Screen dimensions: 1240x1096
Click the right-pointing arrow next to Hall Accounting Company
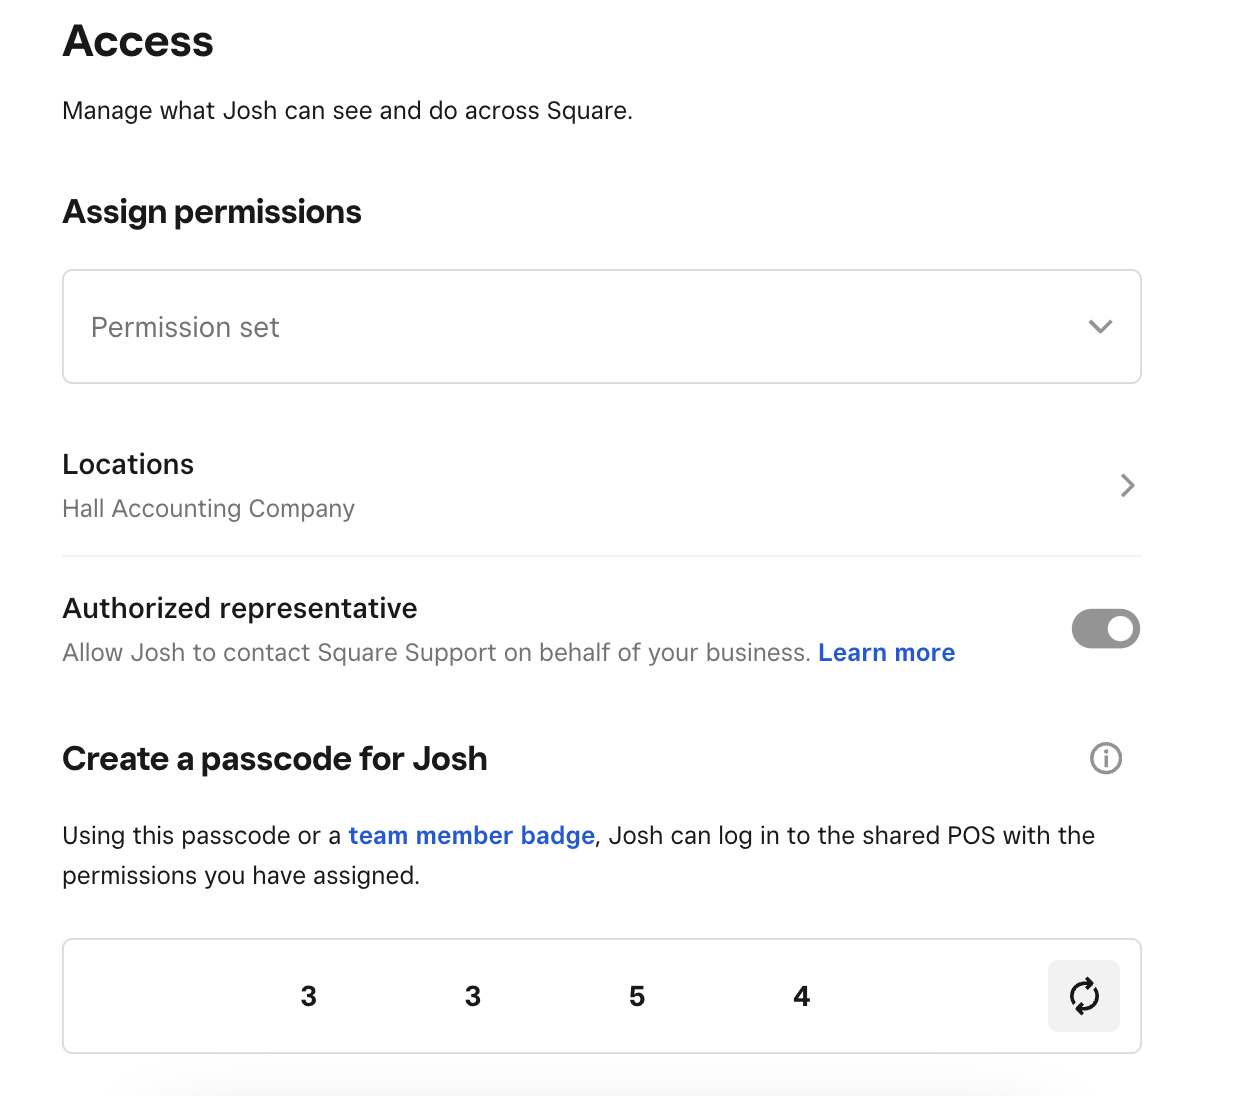tap(1128, 485)
